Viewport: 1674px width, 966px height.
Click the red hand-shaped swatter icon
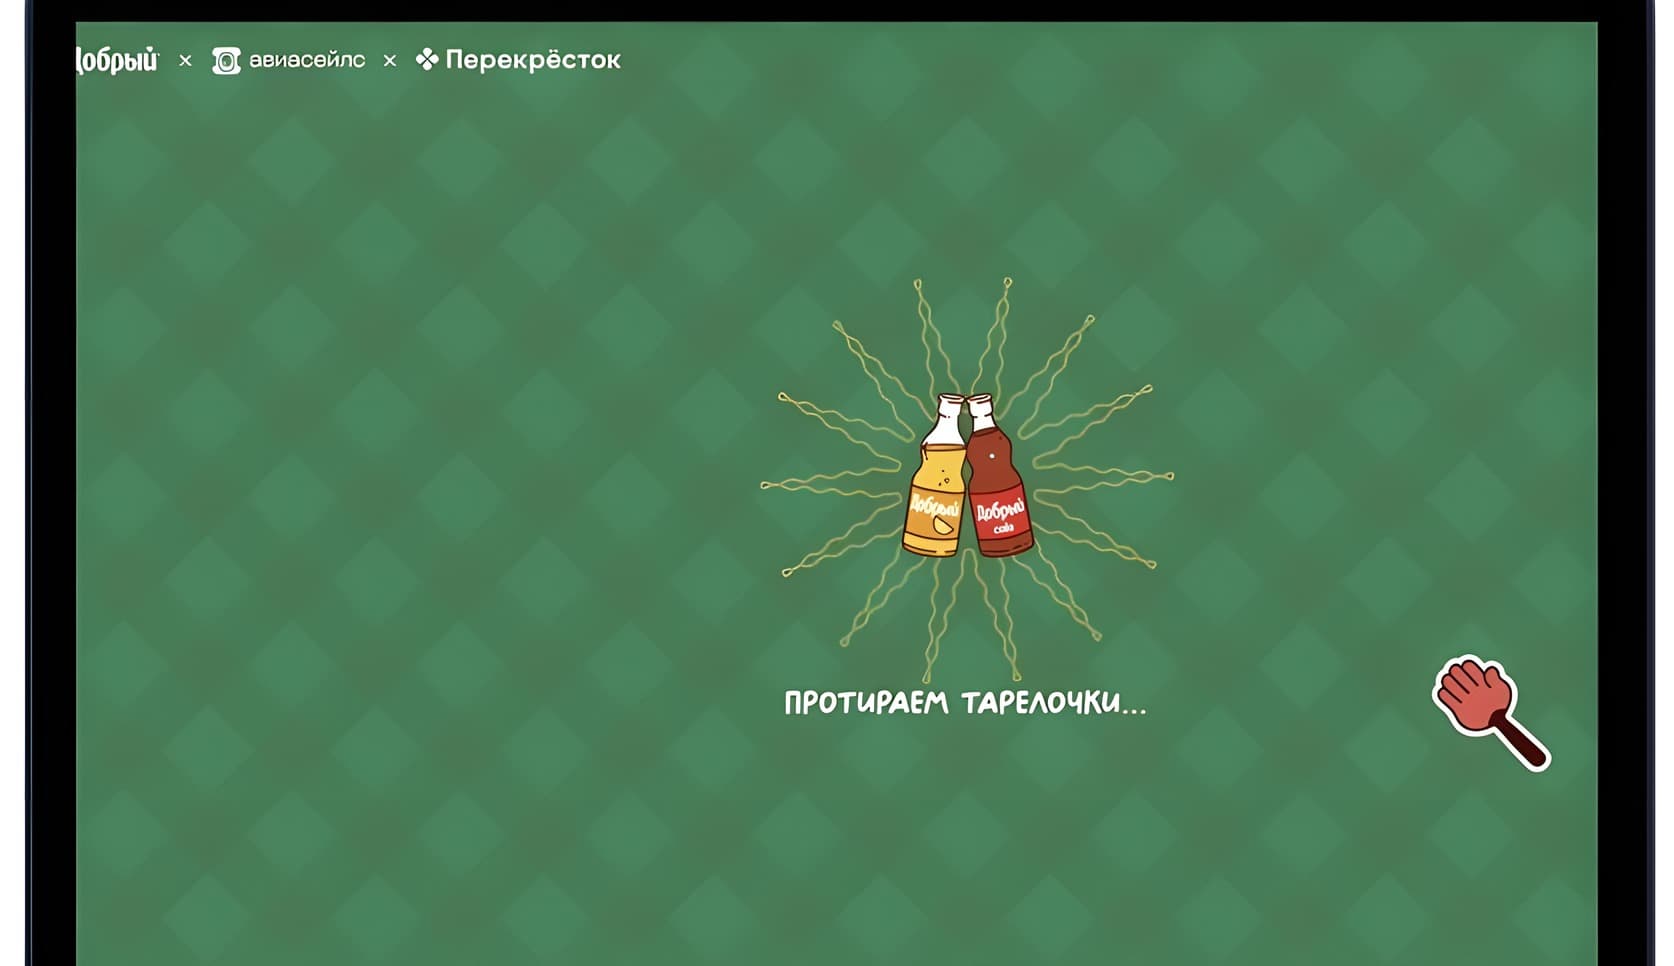pyautogui.click(x=1490, y=712)
